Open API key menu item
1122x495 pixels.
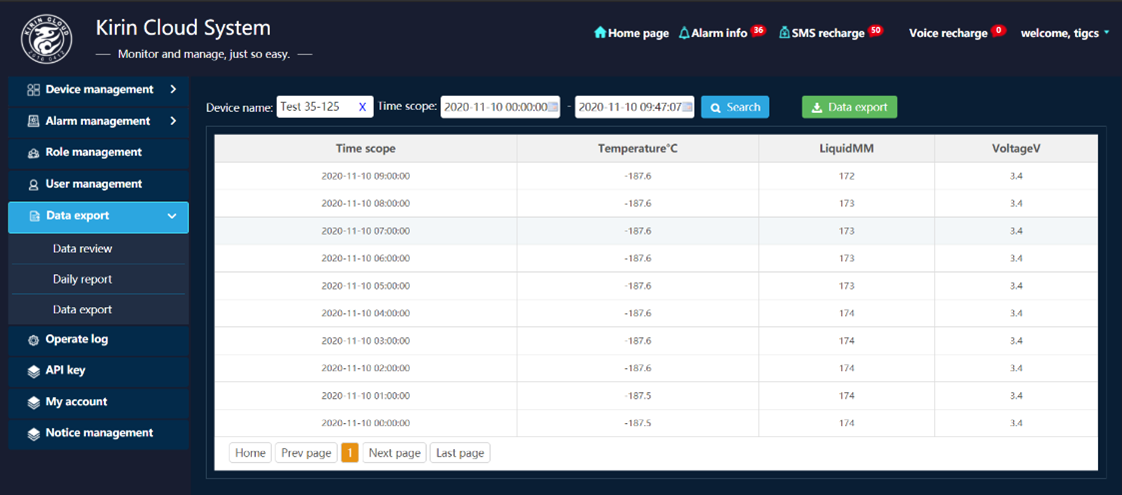click(99, 371)
